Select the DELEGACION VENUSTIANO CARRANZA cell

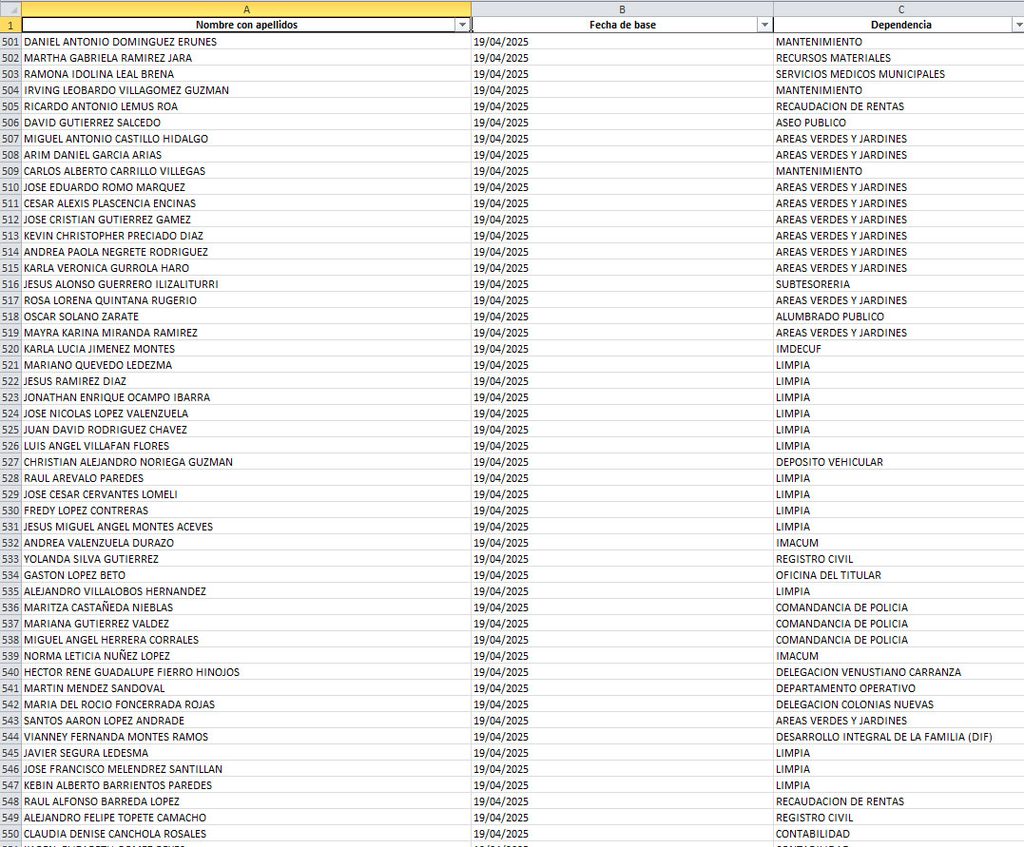(899, 672)
